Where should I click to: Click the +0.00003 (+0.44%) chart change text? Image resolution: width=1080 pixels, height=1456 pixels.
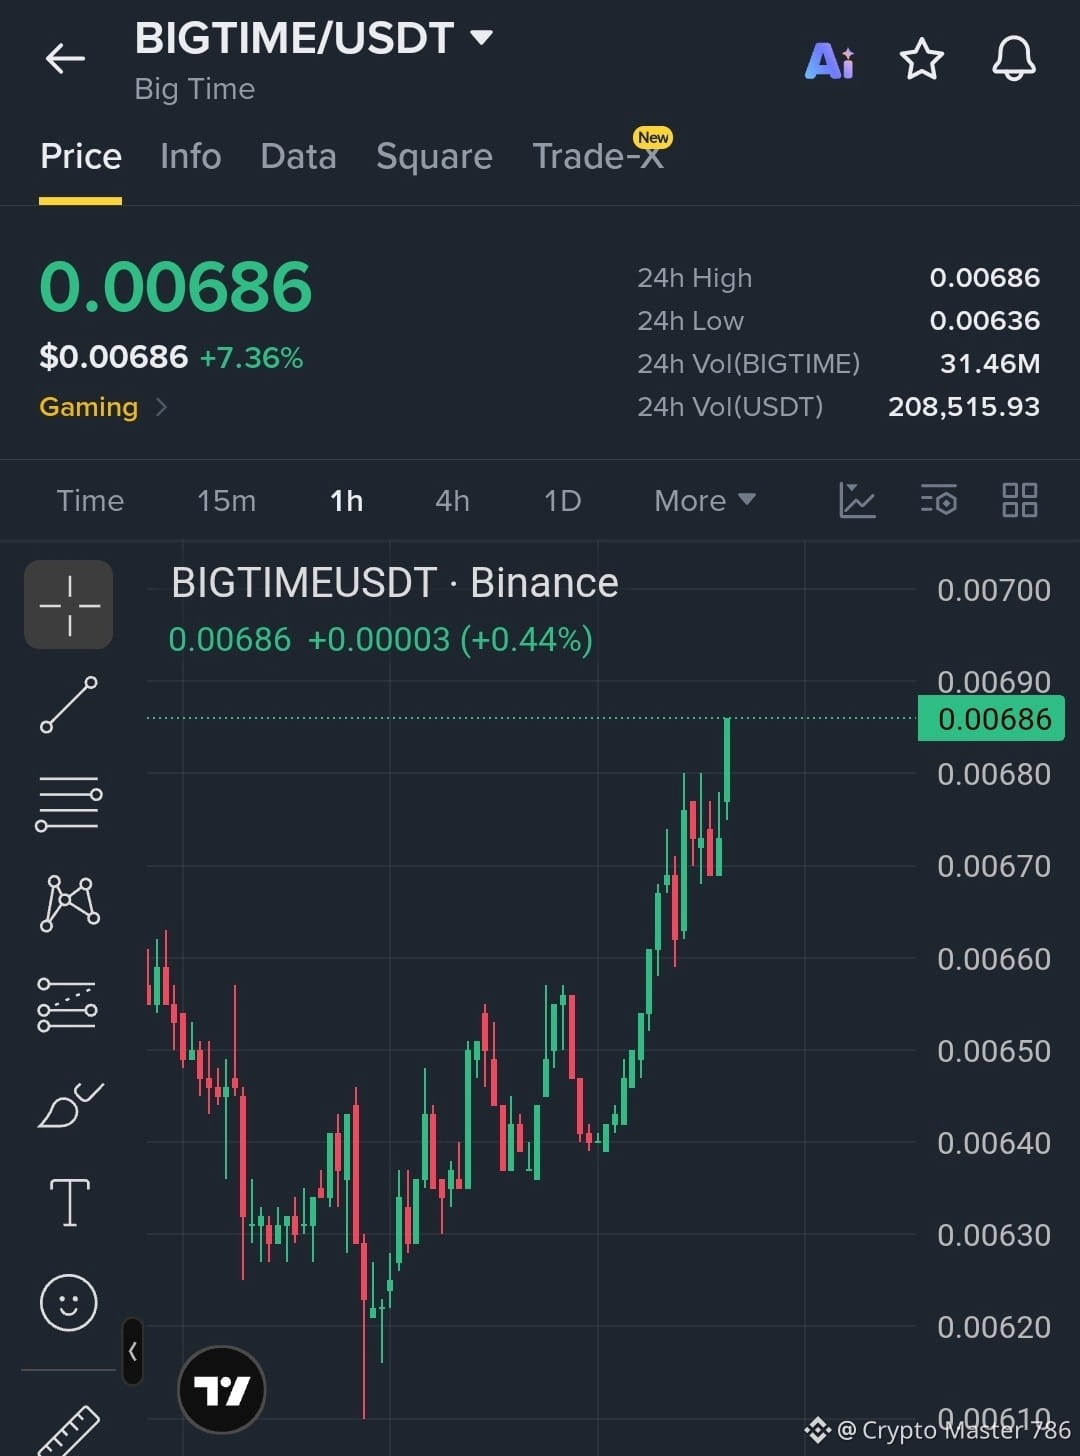[x=450, y=639]
